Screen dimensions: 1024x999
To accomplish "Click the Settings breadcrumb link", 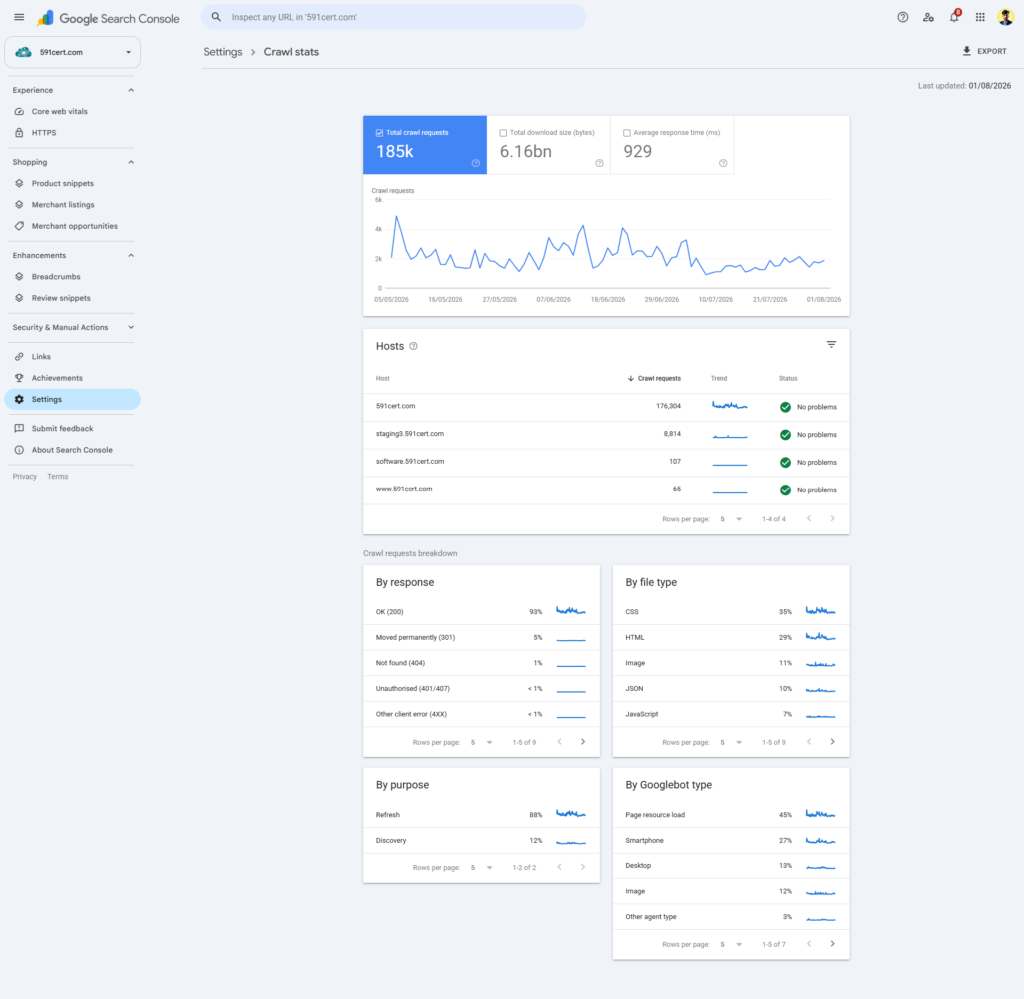I will tap(223, 52).
